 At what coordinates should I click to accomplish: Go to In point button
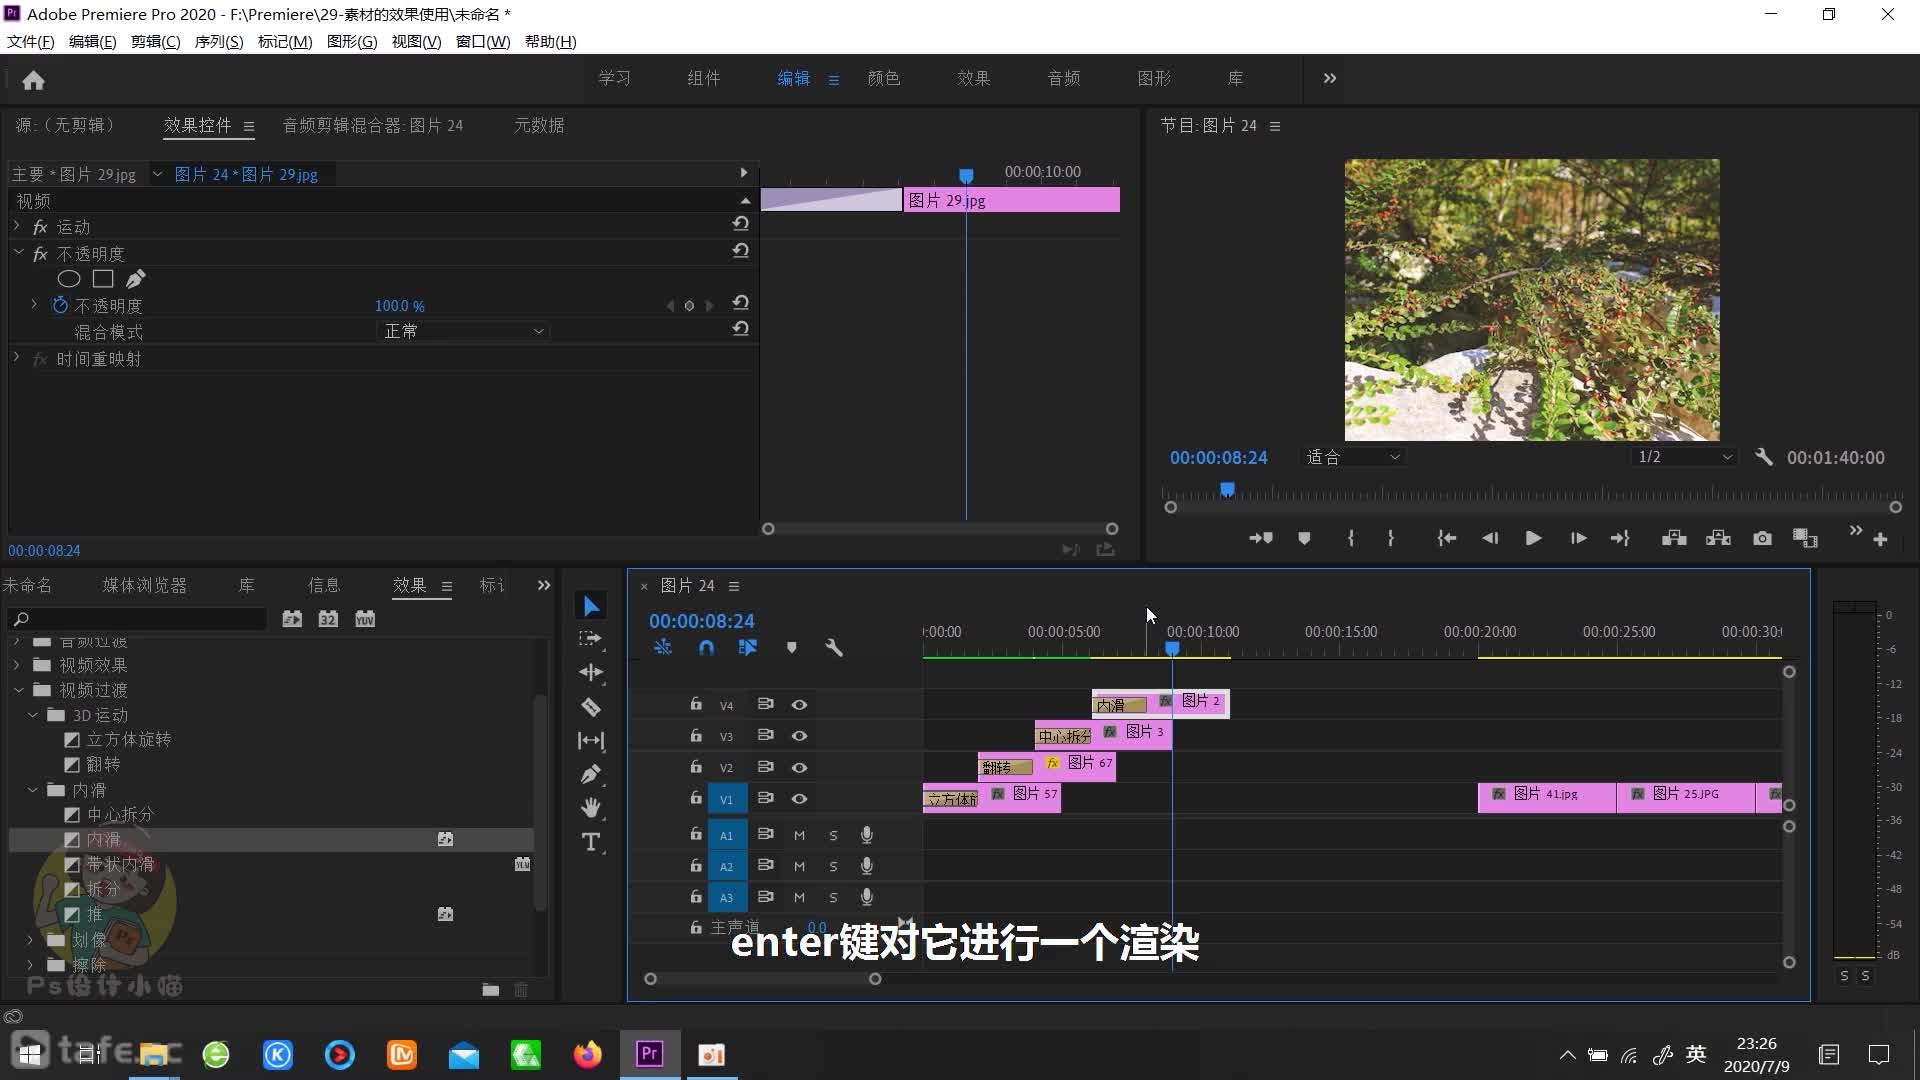click(x=1446, y=538)
